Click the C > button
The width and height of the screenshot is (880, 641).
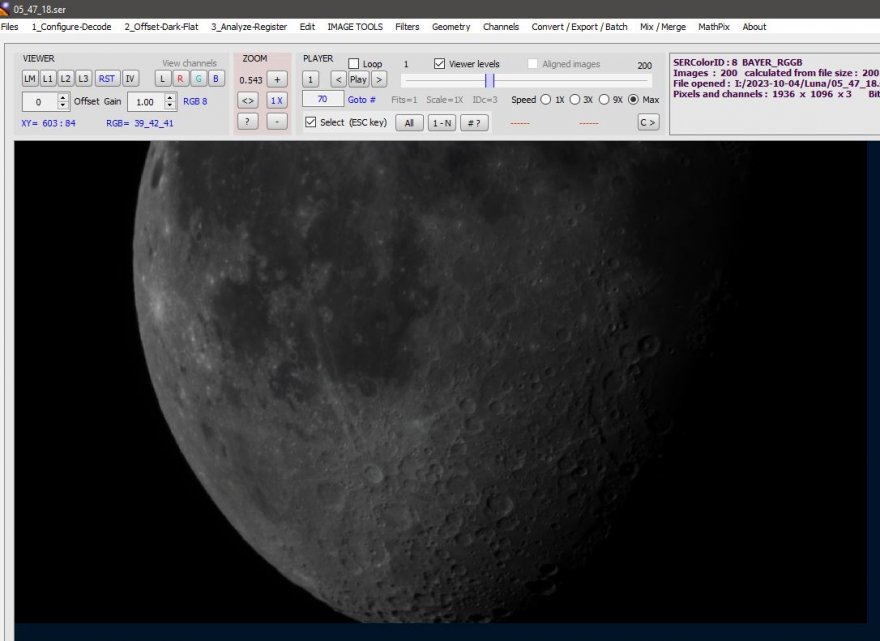click(648, 122)
